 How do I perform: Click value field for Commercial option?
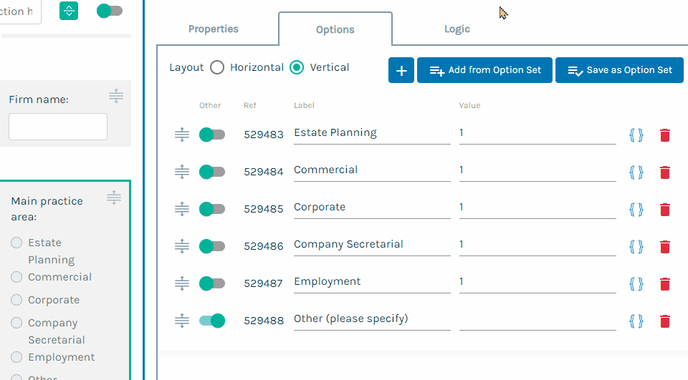(538, 171)
